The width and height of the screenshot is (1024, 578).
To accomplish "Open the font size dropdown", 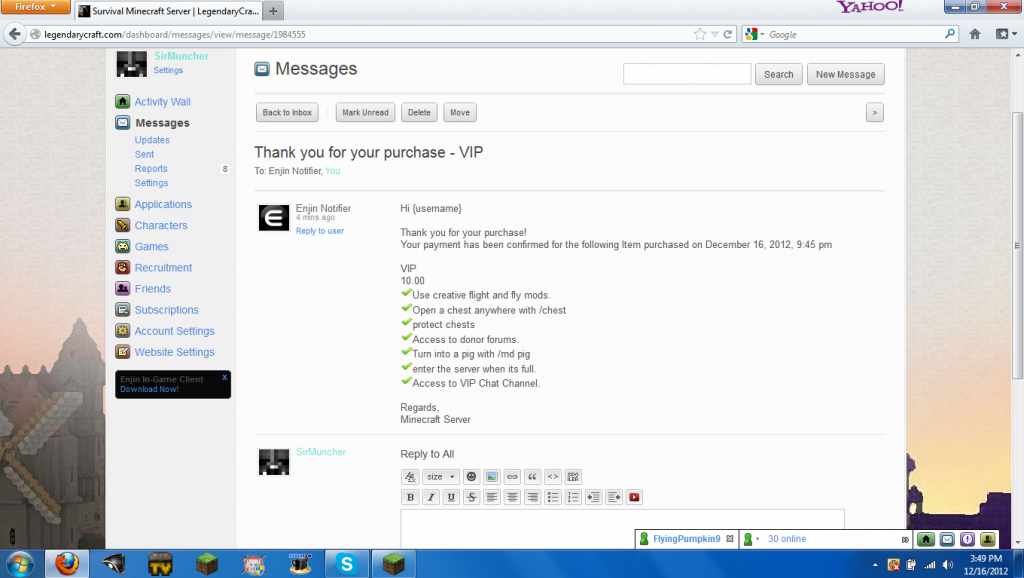I will tap(440, 477).
